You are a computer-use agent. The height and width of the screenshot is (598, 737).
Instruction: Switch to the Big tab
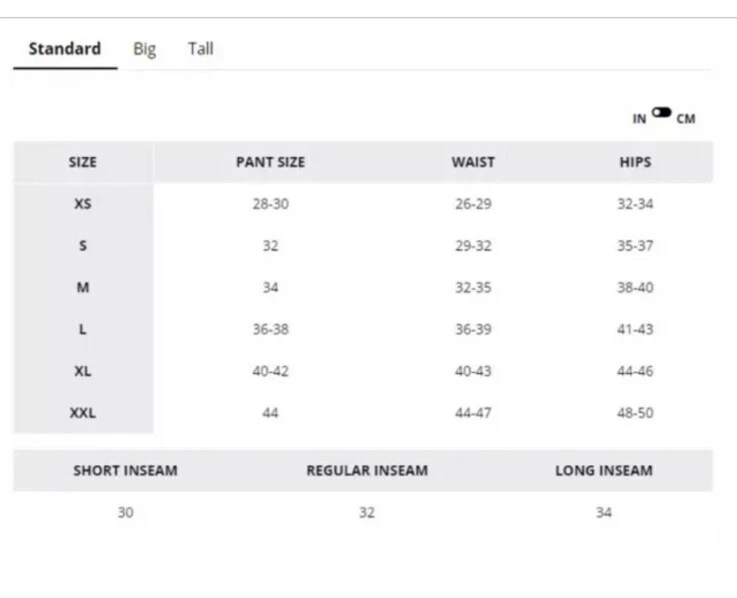point(145,49)
